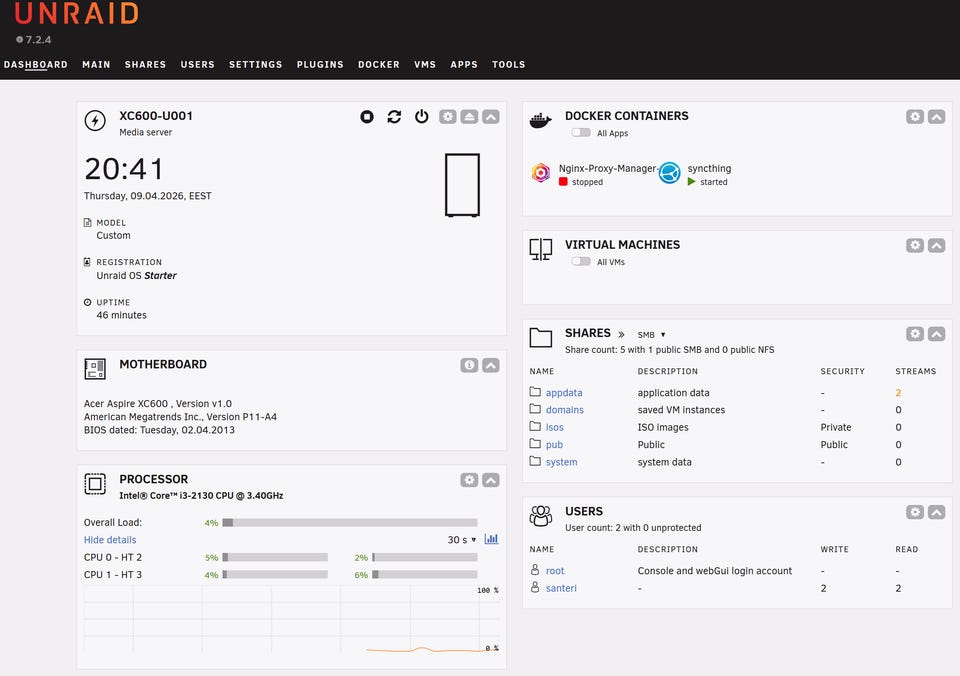Click the Motherboard board icon
Image resolution: width=960 pixels, height=676 pixels.
95,369
